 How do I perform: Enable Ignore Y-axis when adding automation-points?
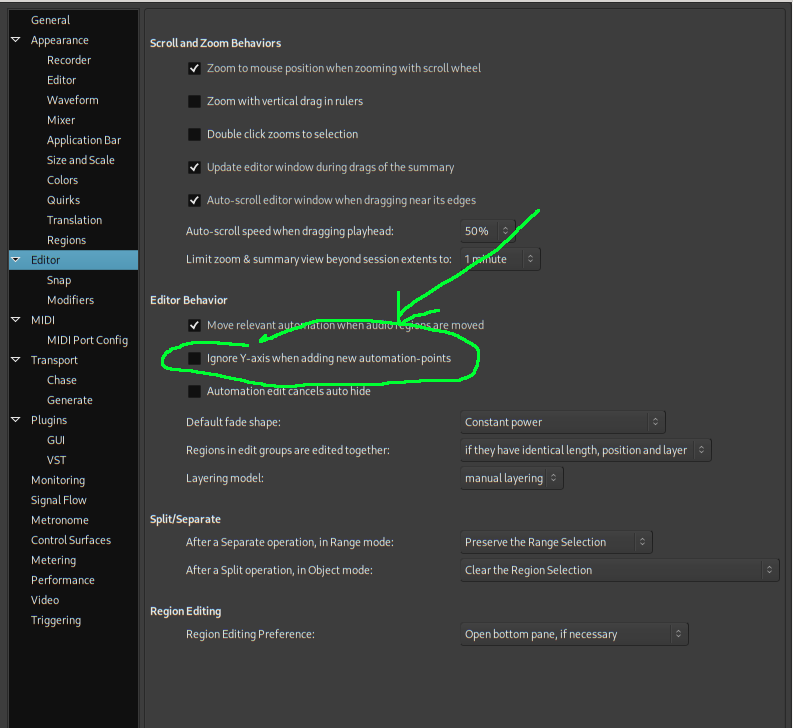coord(194,358)
